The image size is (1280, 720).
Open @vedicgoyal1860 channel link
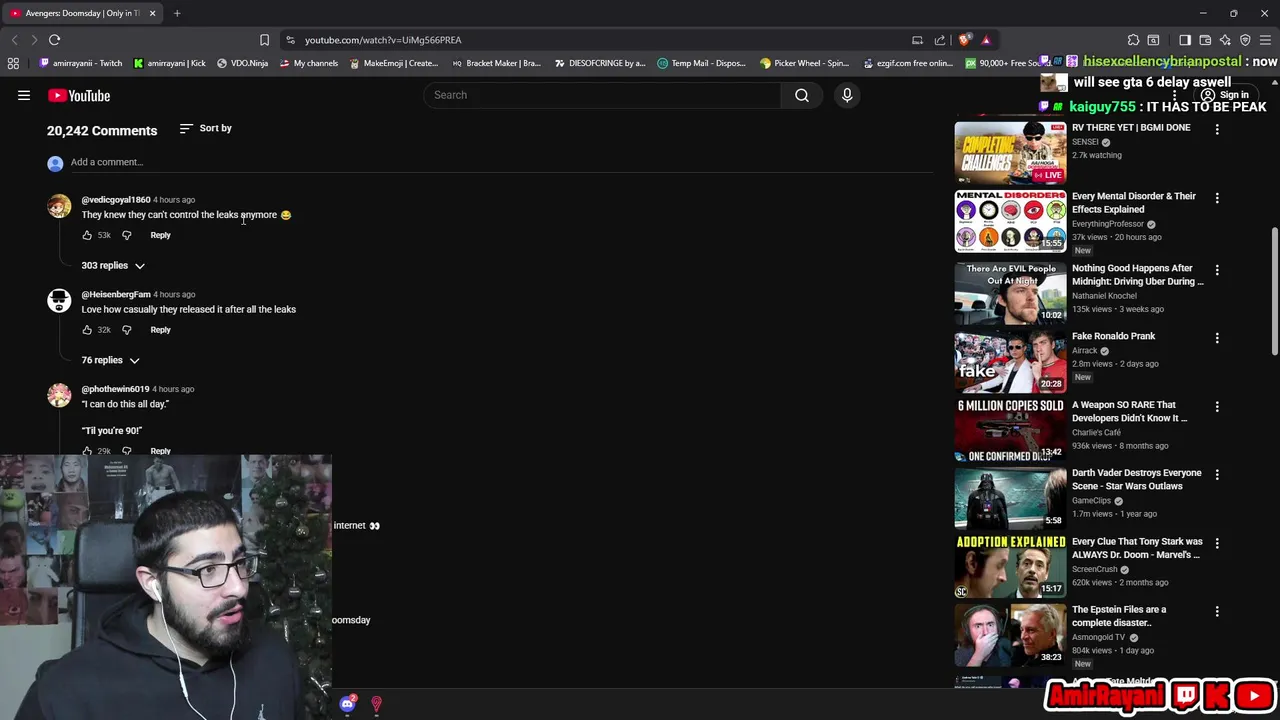[x=116, y=200]
